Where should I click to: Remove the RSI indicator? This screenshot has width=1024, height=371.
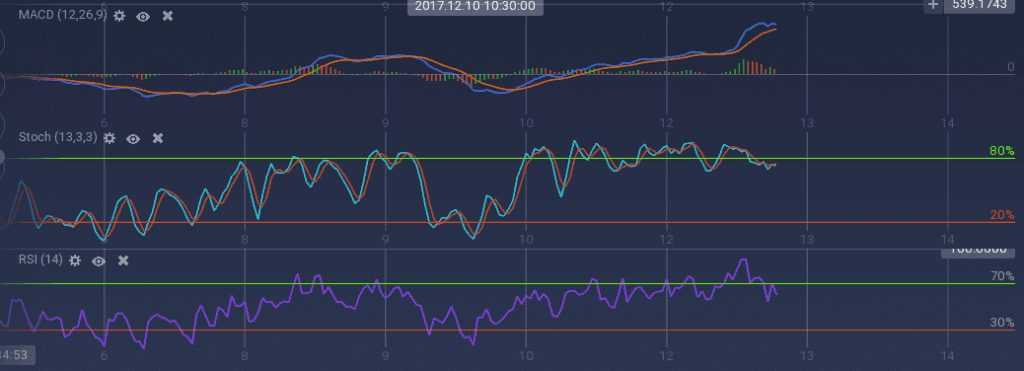(x=123, y=261)
